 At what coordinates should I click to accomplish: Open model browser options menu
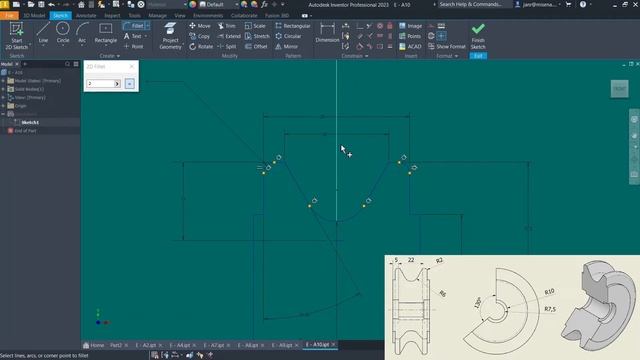coord(76,64)
